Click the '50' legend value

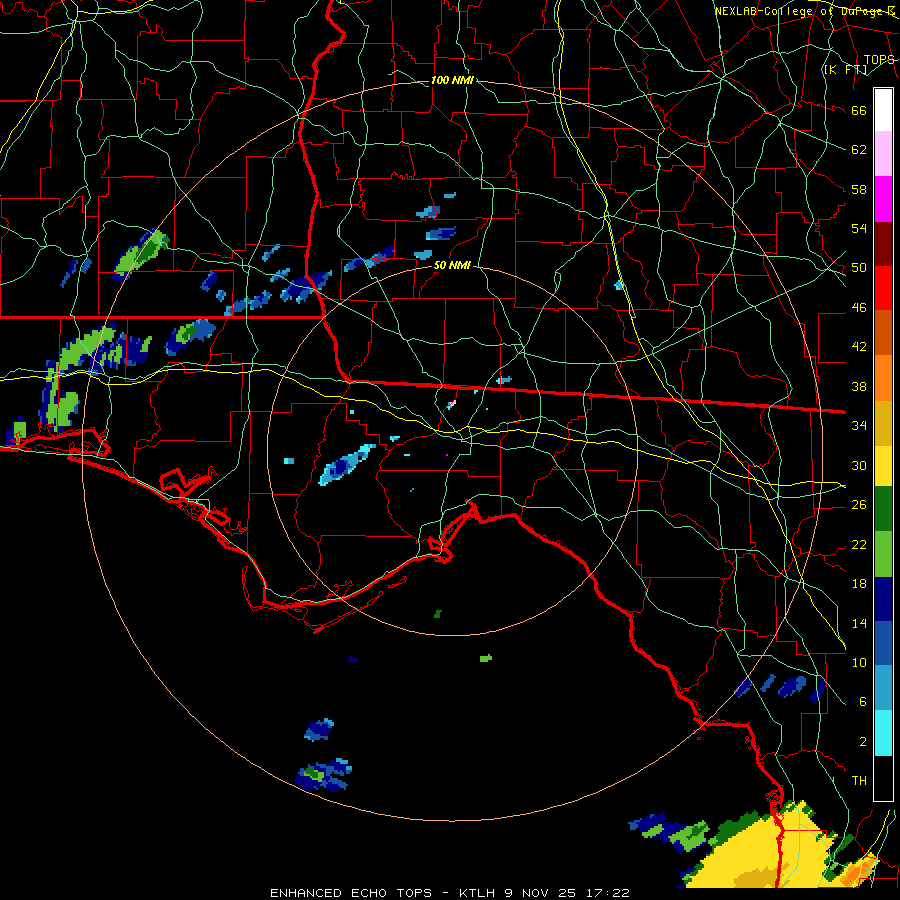coord(859,268)
